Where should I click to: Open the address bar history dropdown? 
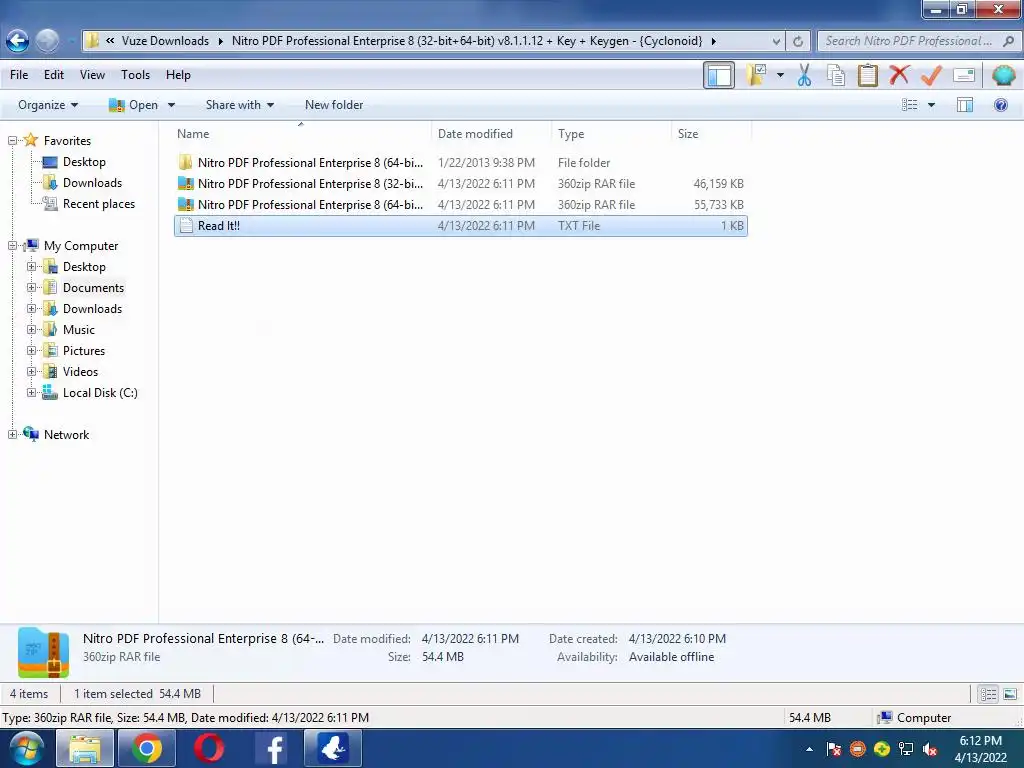tap(776, 41)
